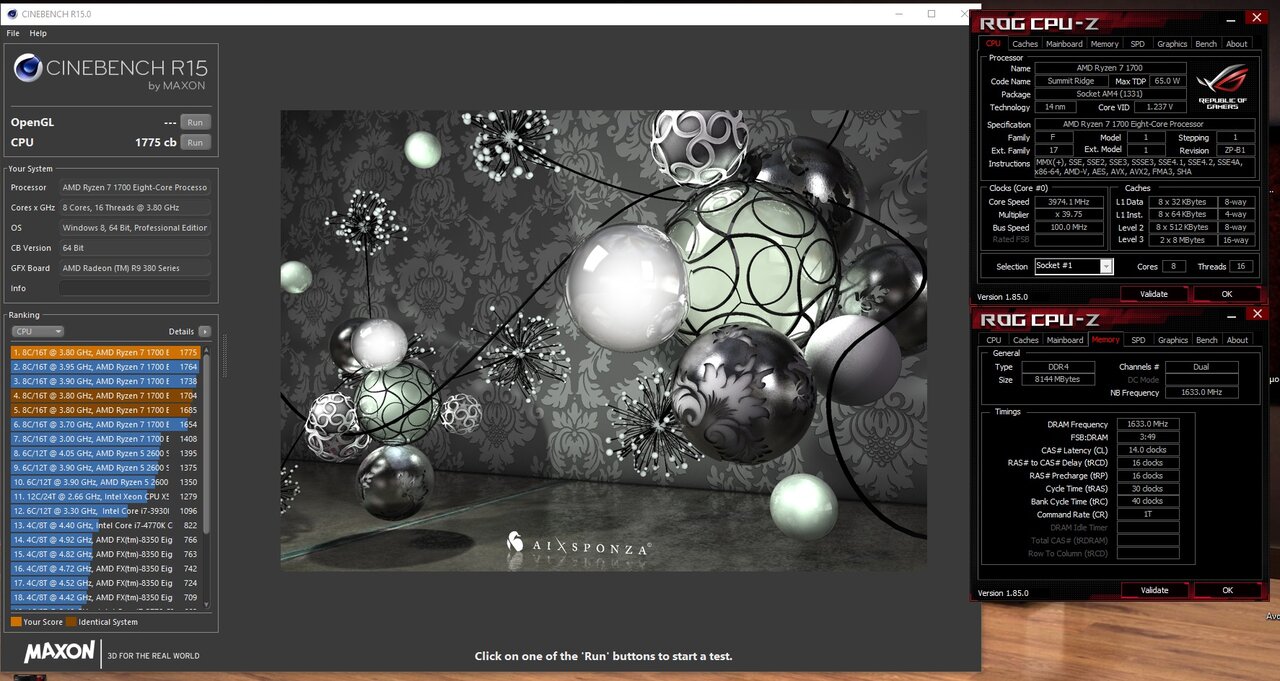1280x681 pixels.
Task: Click the Multiplier value x 39.75
Action: pyautogui.click(x=1068, y=214)
